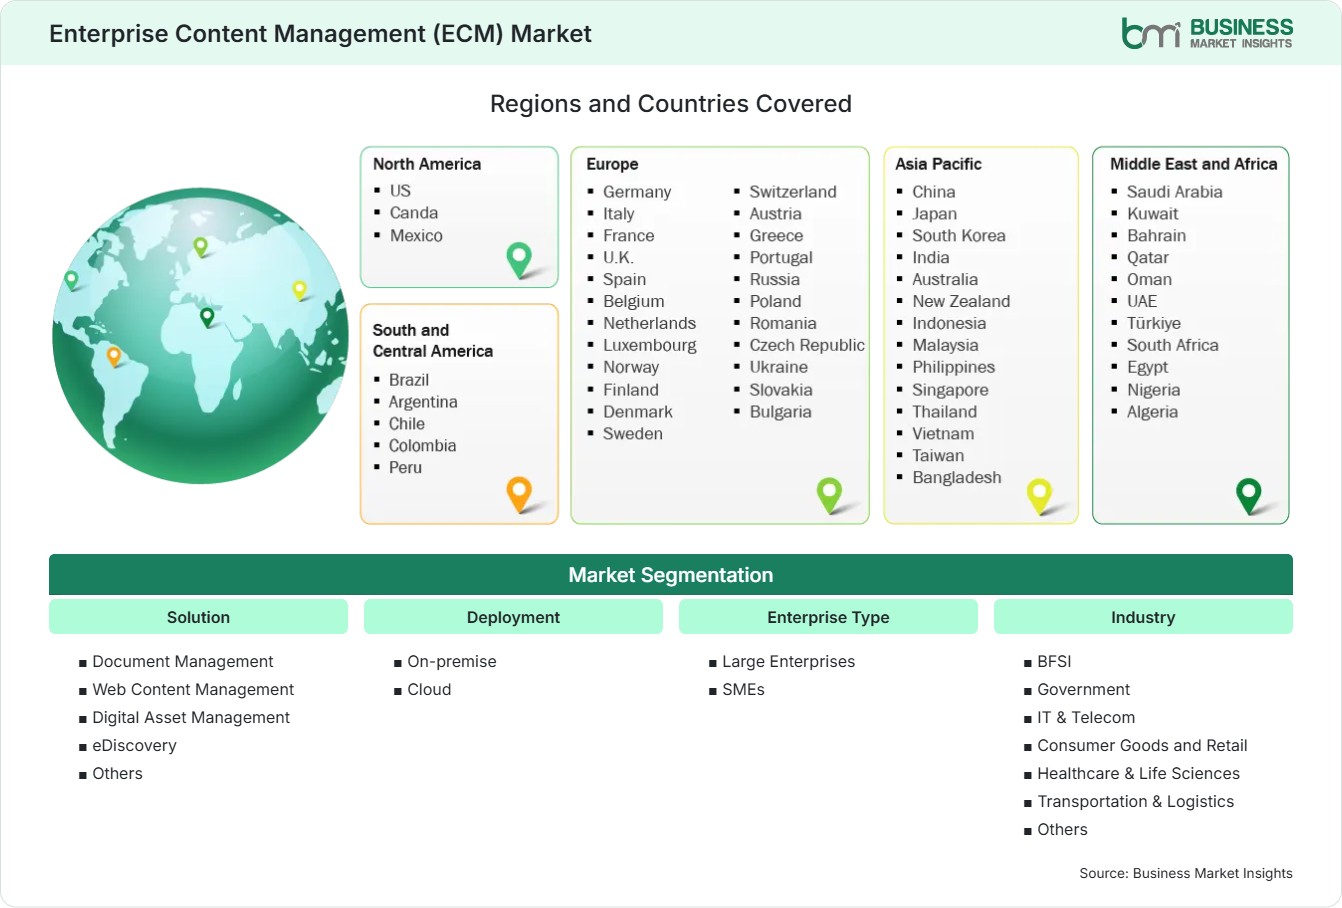Click 'China' in Asia Pacific list
This screenshot has width=1342, height=908.
[933, 192]
